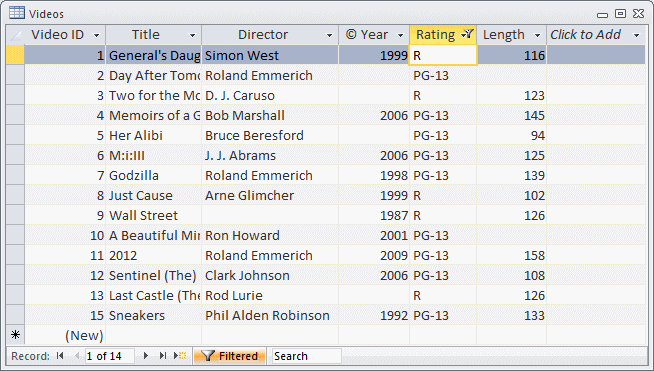Screen dimensions: 654x371
Task: Click the select-all corner box of datasheet
Action: point(15,35)
